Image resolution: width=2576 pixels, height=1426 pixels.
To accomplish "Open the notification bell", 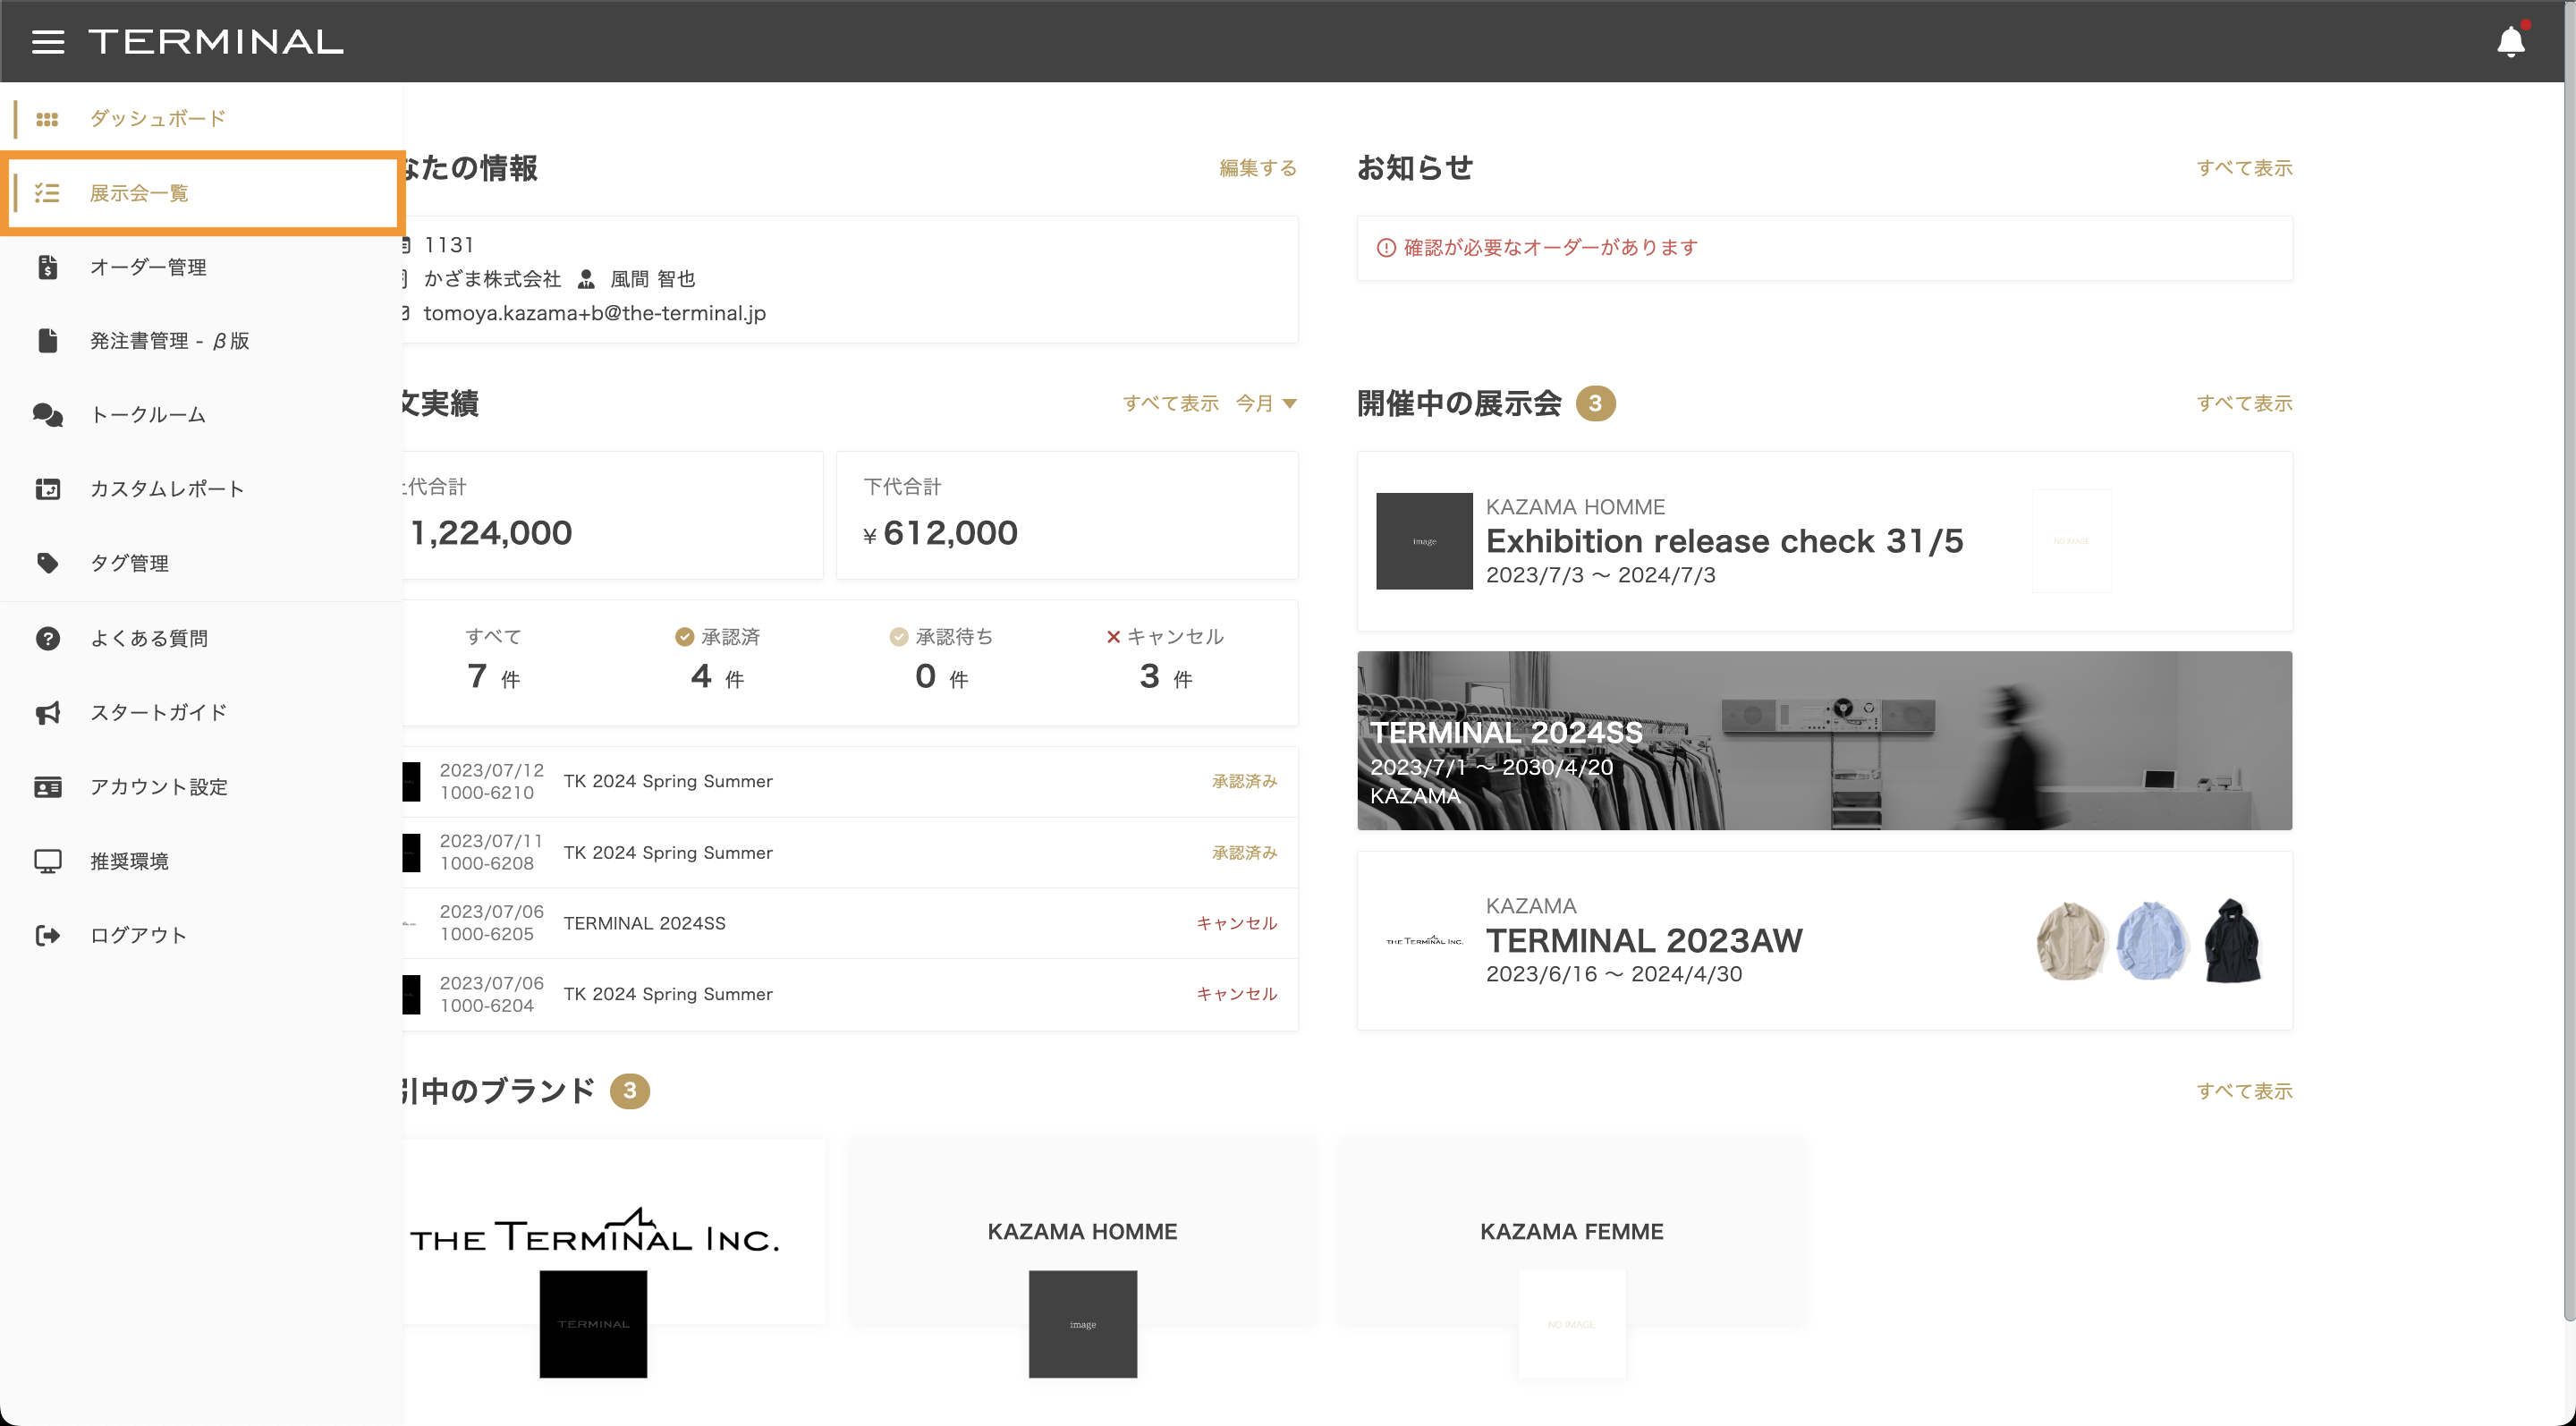I will pos(2510,42).
